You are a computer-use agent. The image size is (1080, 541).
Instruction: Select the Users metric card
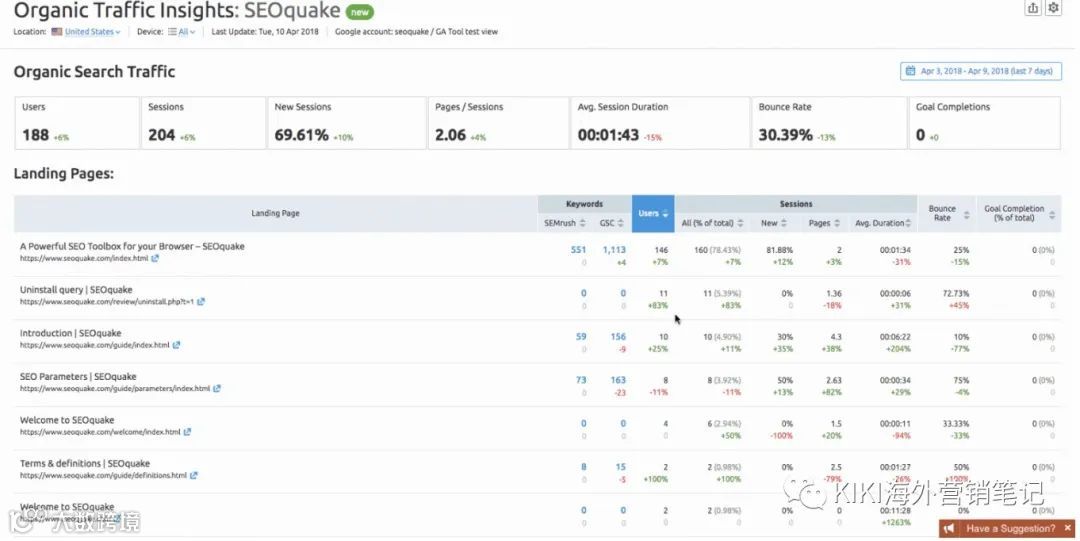[77, 123]
